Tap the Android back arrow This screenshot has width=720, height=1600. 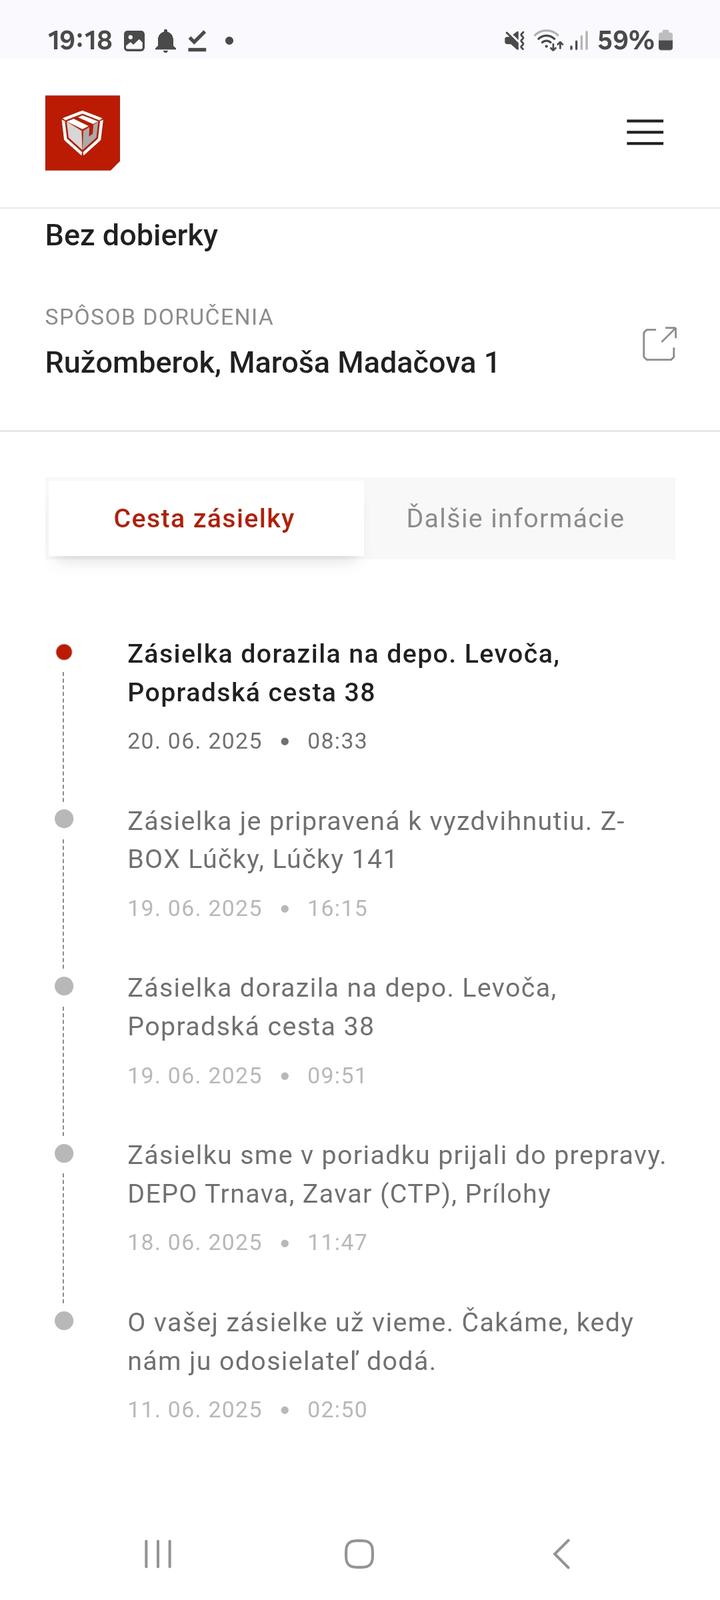pos(561,1554)
